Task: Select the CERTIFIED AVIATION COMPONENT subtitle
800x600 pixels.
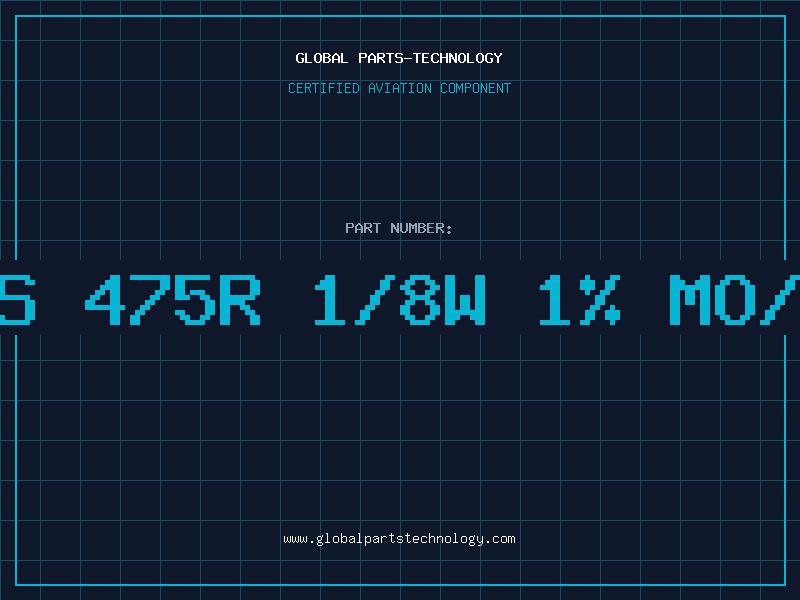Action: tap(399, 88)
